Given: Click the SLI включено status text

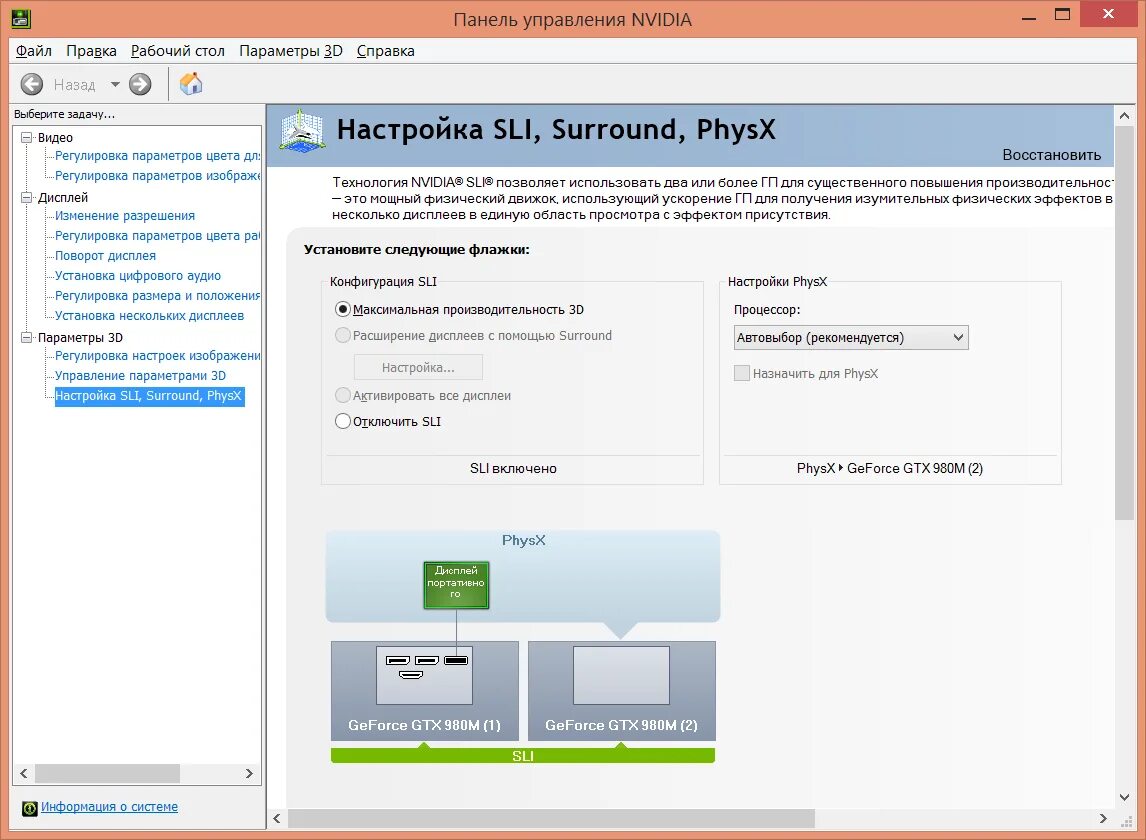Looking at the screenshot, I should tap(513, 469).
